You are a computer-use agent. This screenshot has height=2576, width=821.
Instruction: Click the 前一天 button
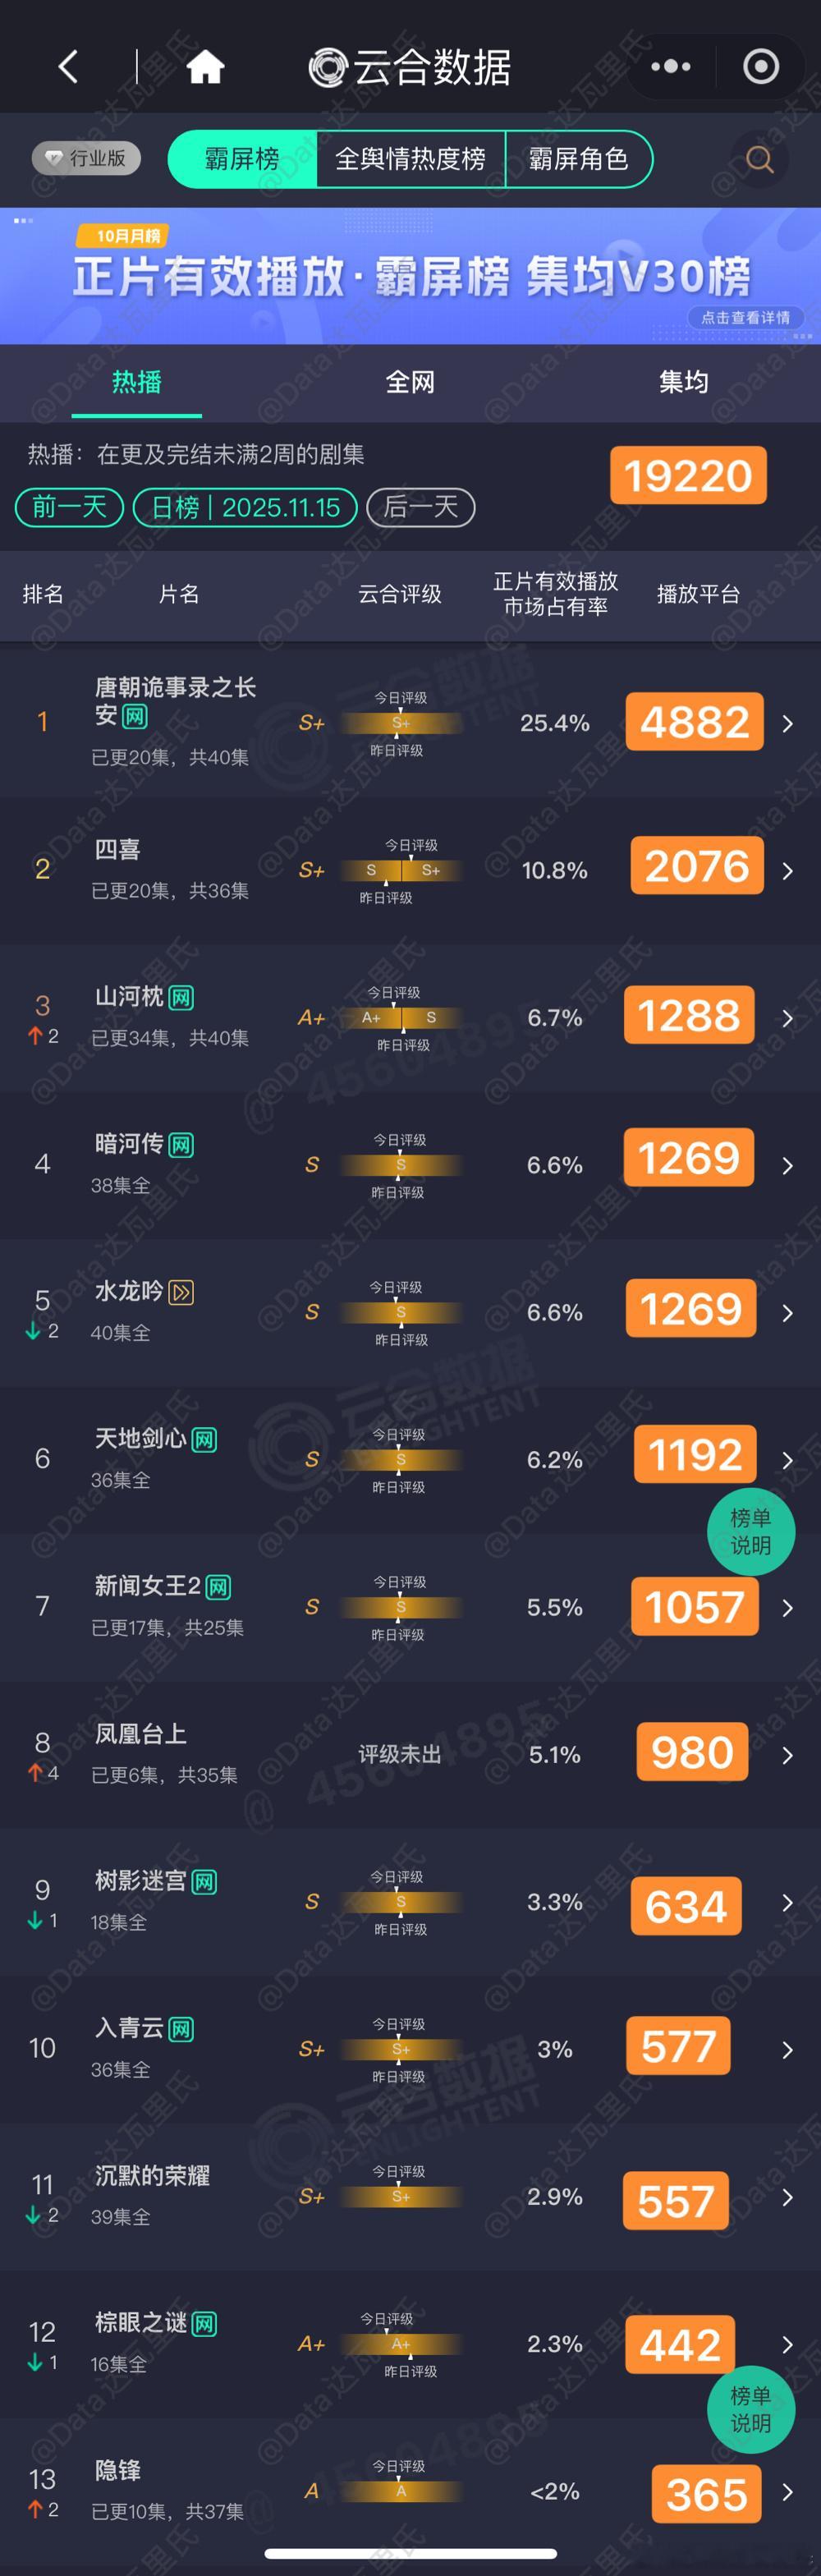point(68,507)
